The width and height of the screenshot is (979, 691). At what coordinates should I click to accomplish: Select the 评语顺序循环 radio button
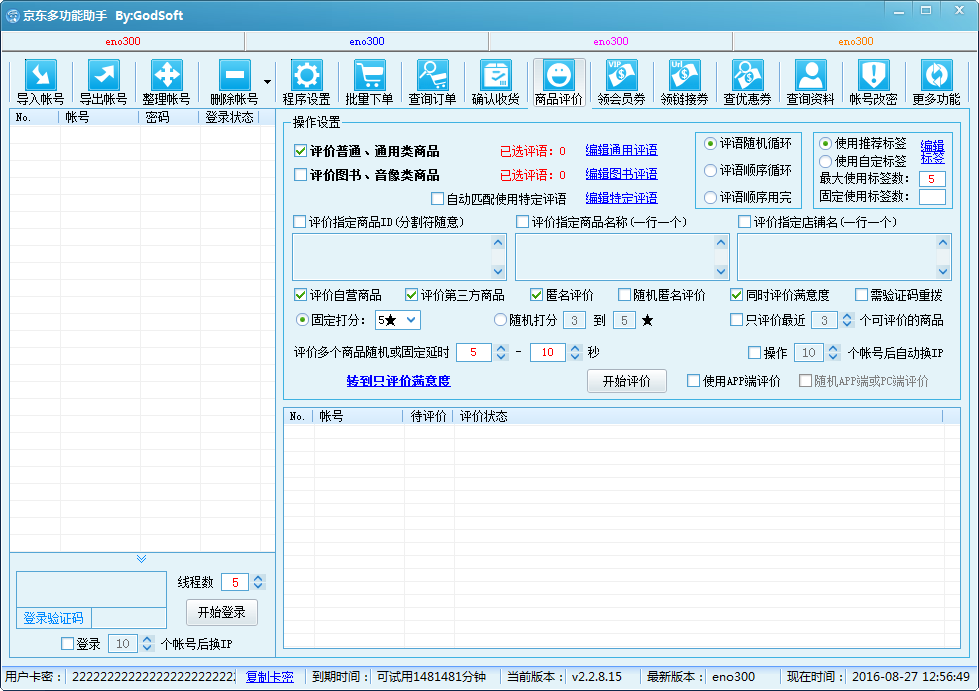[x=711, y=171]
